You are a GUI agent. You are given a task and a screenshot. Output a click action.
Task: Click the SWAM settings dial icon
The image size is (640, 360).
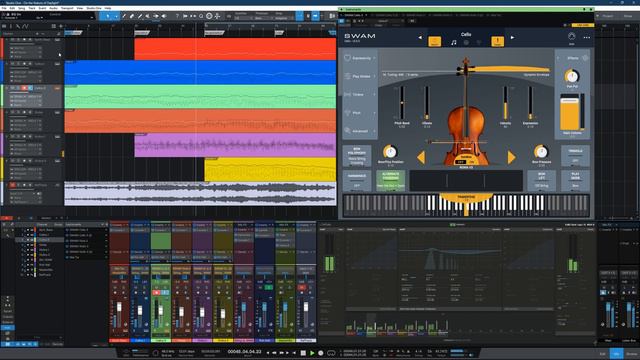571,37
